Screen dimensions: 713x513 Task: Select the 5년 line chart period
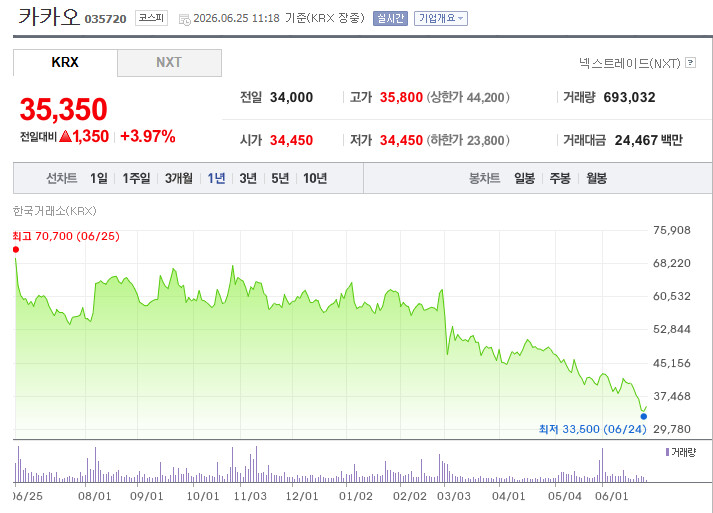coord(280,178)
